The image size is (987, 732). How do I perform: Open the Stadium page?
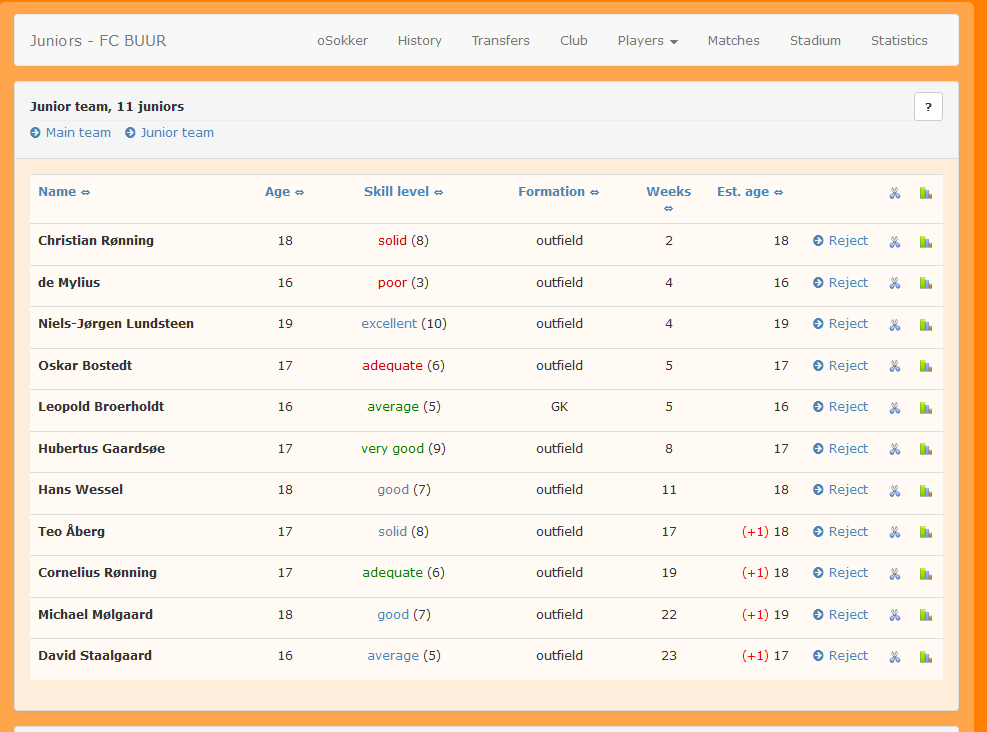tap(815, 40)
